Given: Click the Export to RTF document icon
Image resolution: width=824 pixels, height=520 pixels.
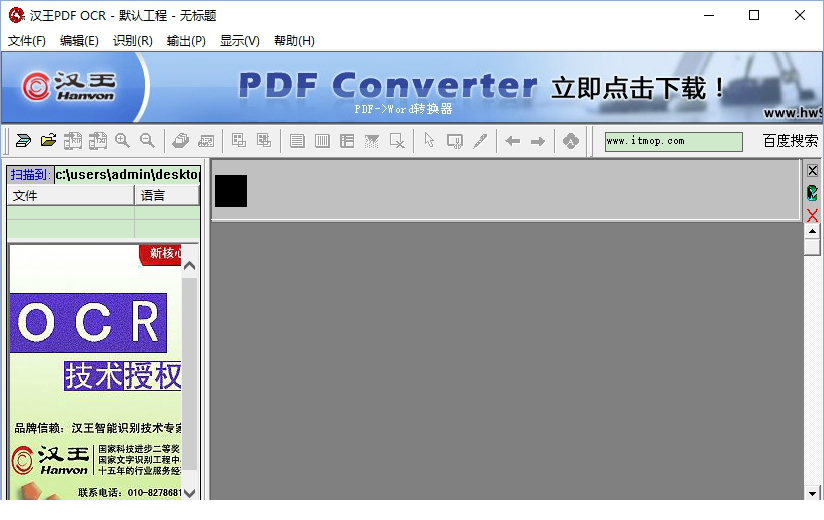Looking at the screenshot, I should click(x=73, y=141).
